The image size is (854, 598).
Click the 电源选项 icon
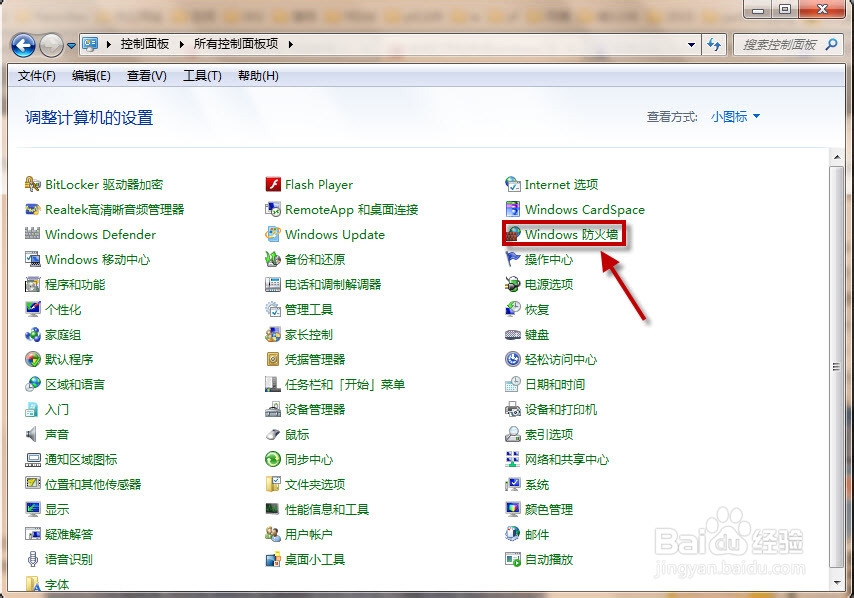click(x=513, y=284)
